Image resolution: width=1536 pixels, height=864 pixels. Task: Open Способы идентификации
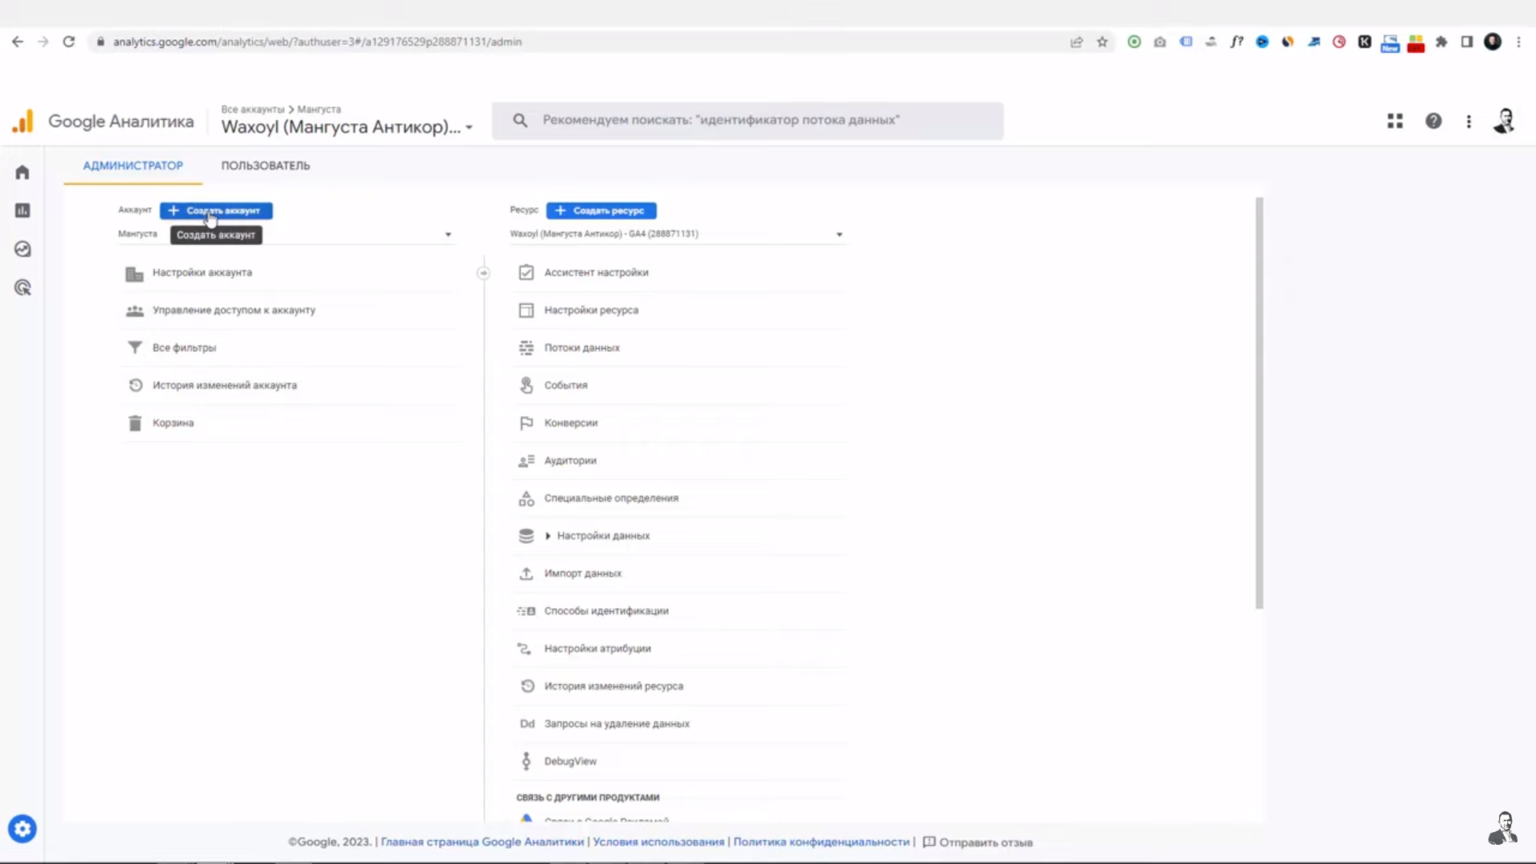pyautogui.click(x=606, y=611)
